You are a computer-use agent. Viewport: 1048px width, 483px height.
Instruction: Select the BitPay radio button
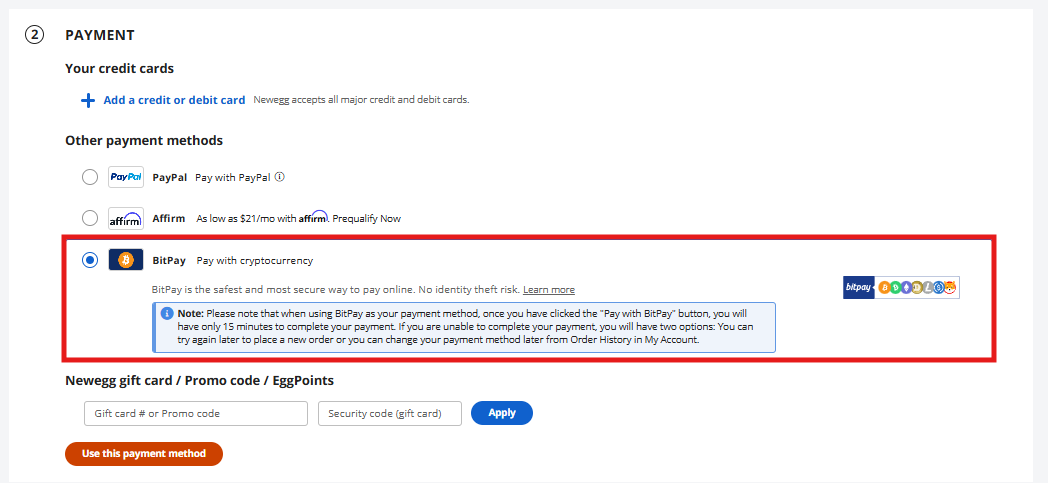[x=90, y=260]
